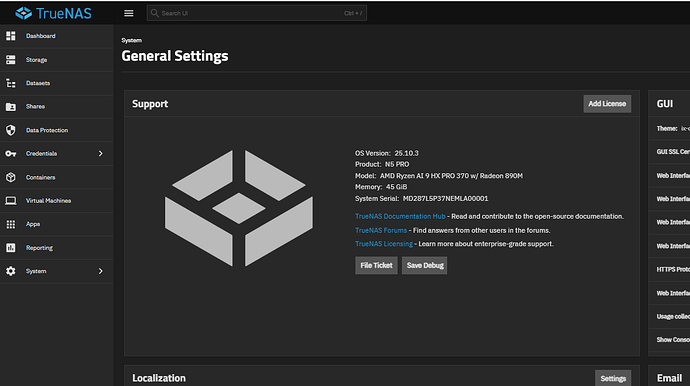
Task: Click the General Settings page title
Action: coord(175,56)
